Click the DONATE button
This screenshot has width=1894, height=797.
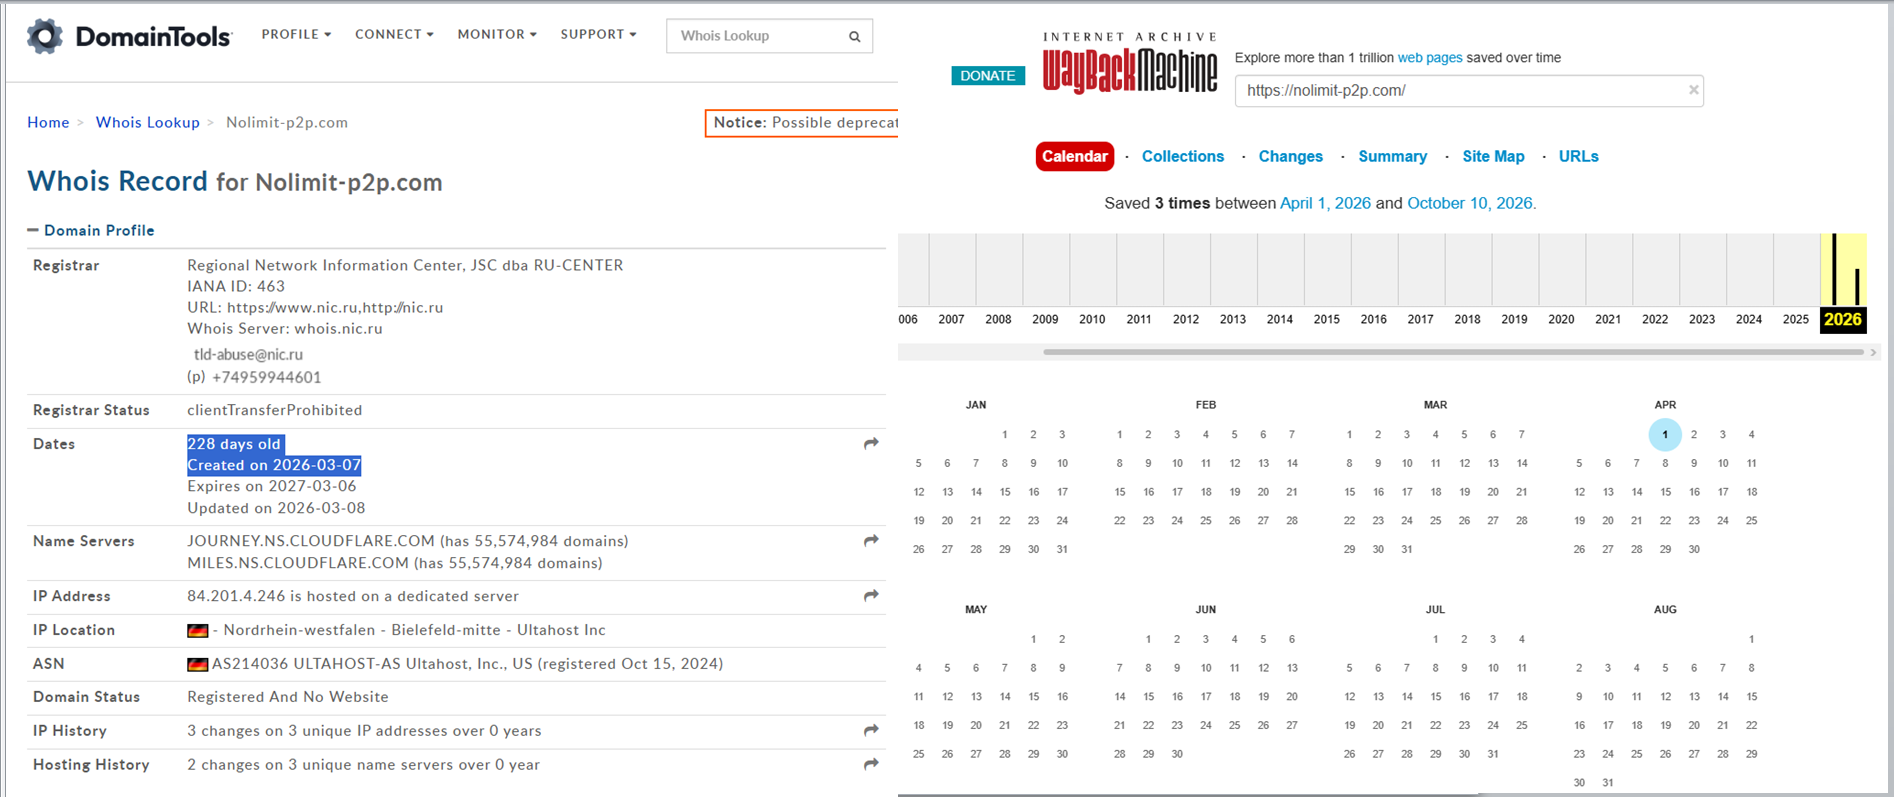coord(988,76)
